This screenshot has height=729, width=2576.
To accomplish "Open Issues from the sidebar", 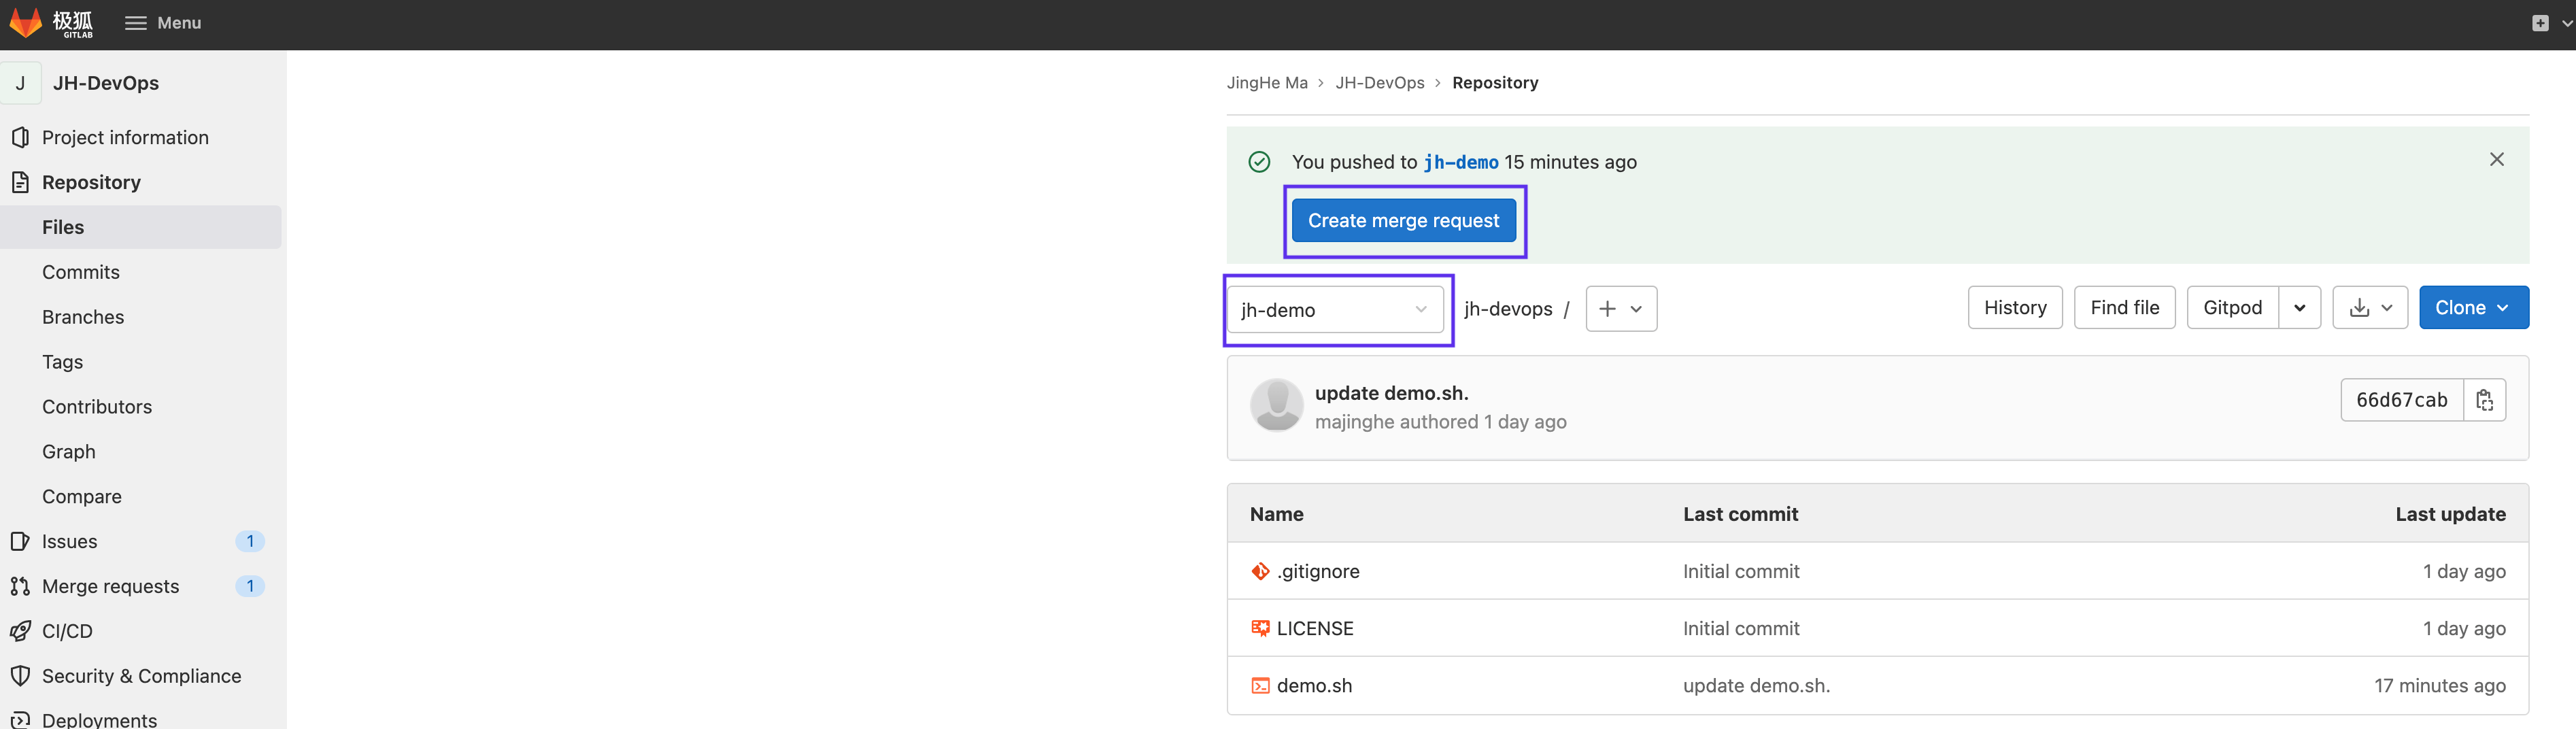I will (x=69, y=542).
